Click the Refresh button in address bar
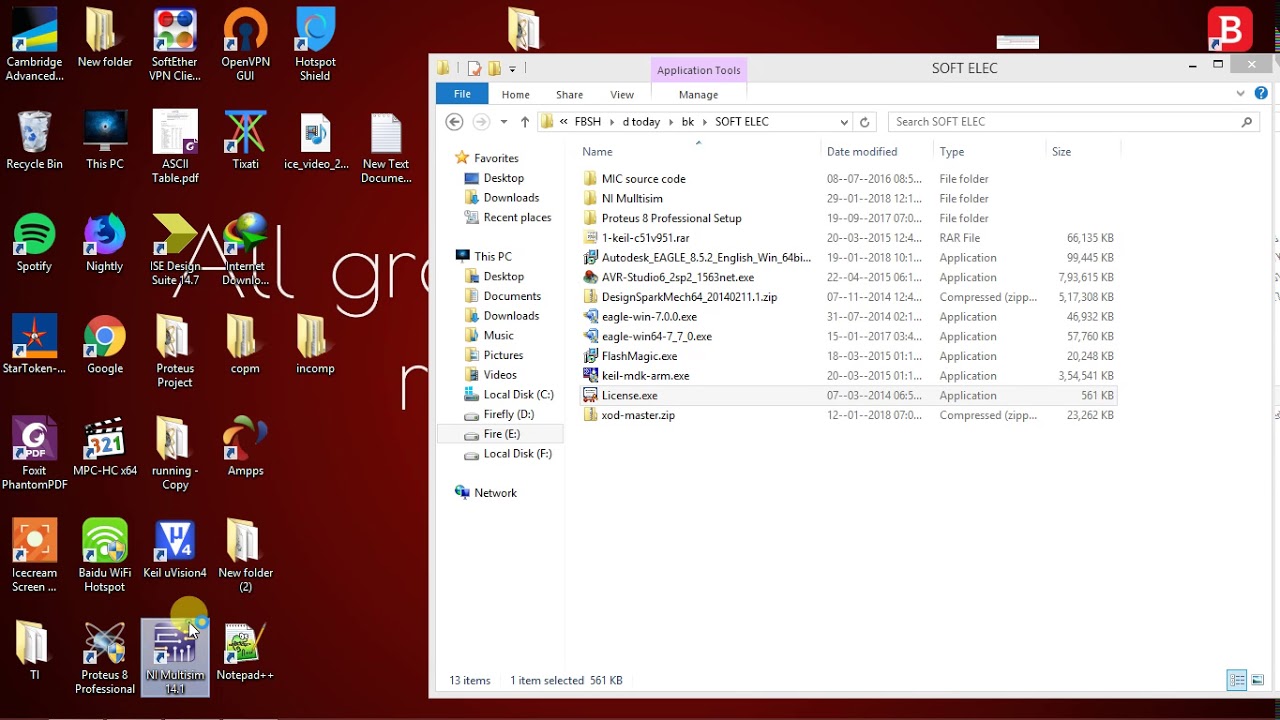This screenshot has width=1280, height=720. (865, 122)
